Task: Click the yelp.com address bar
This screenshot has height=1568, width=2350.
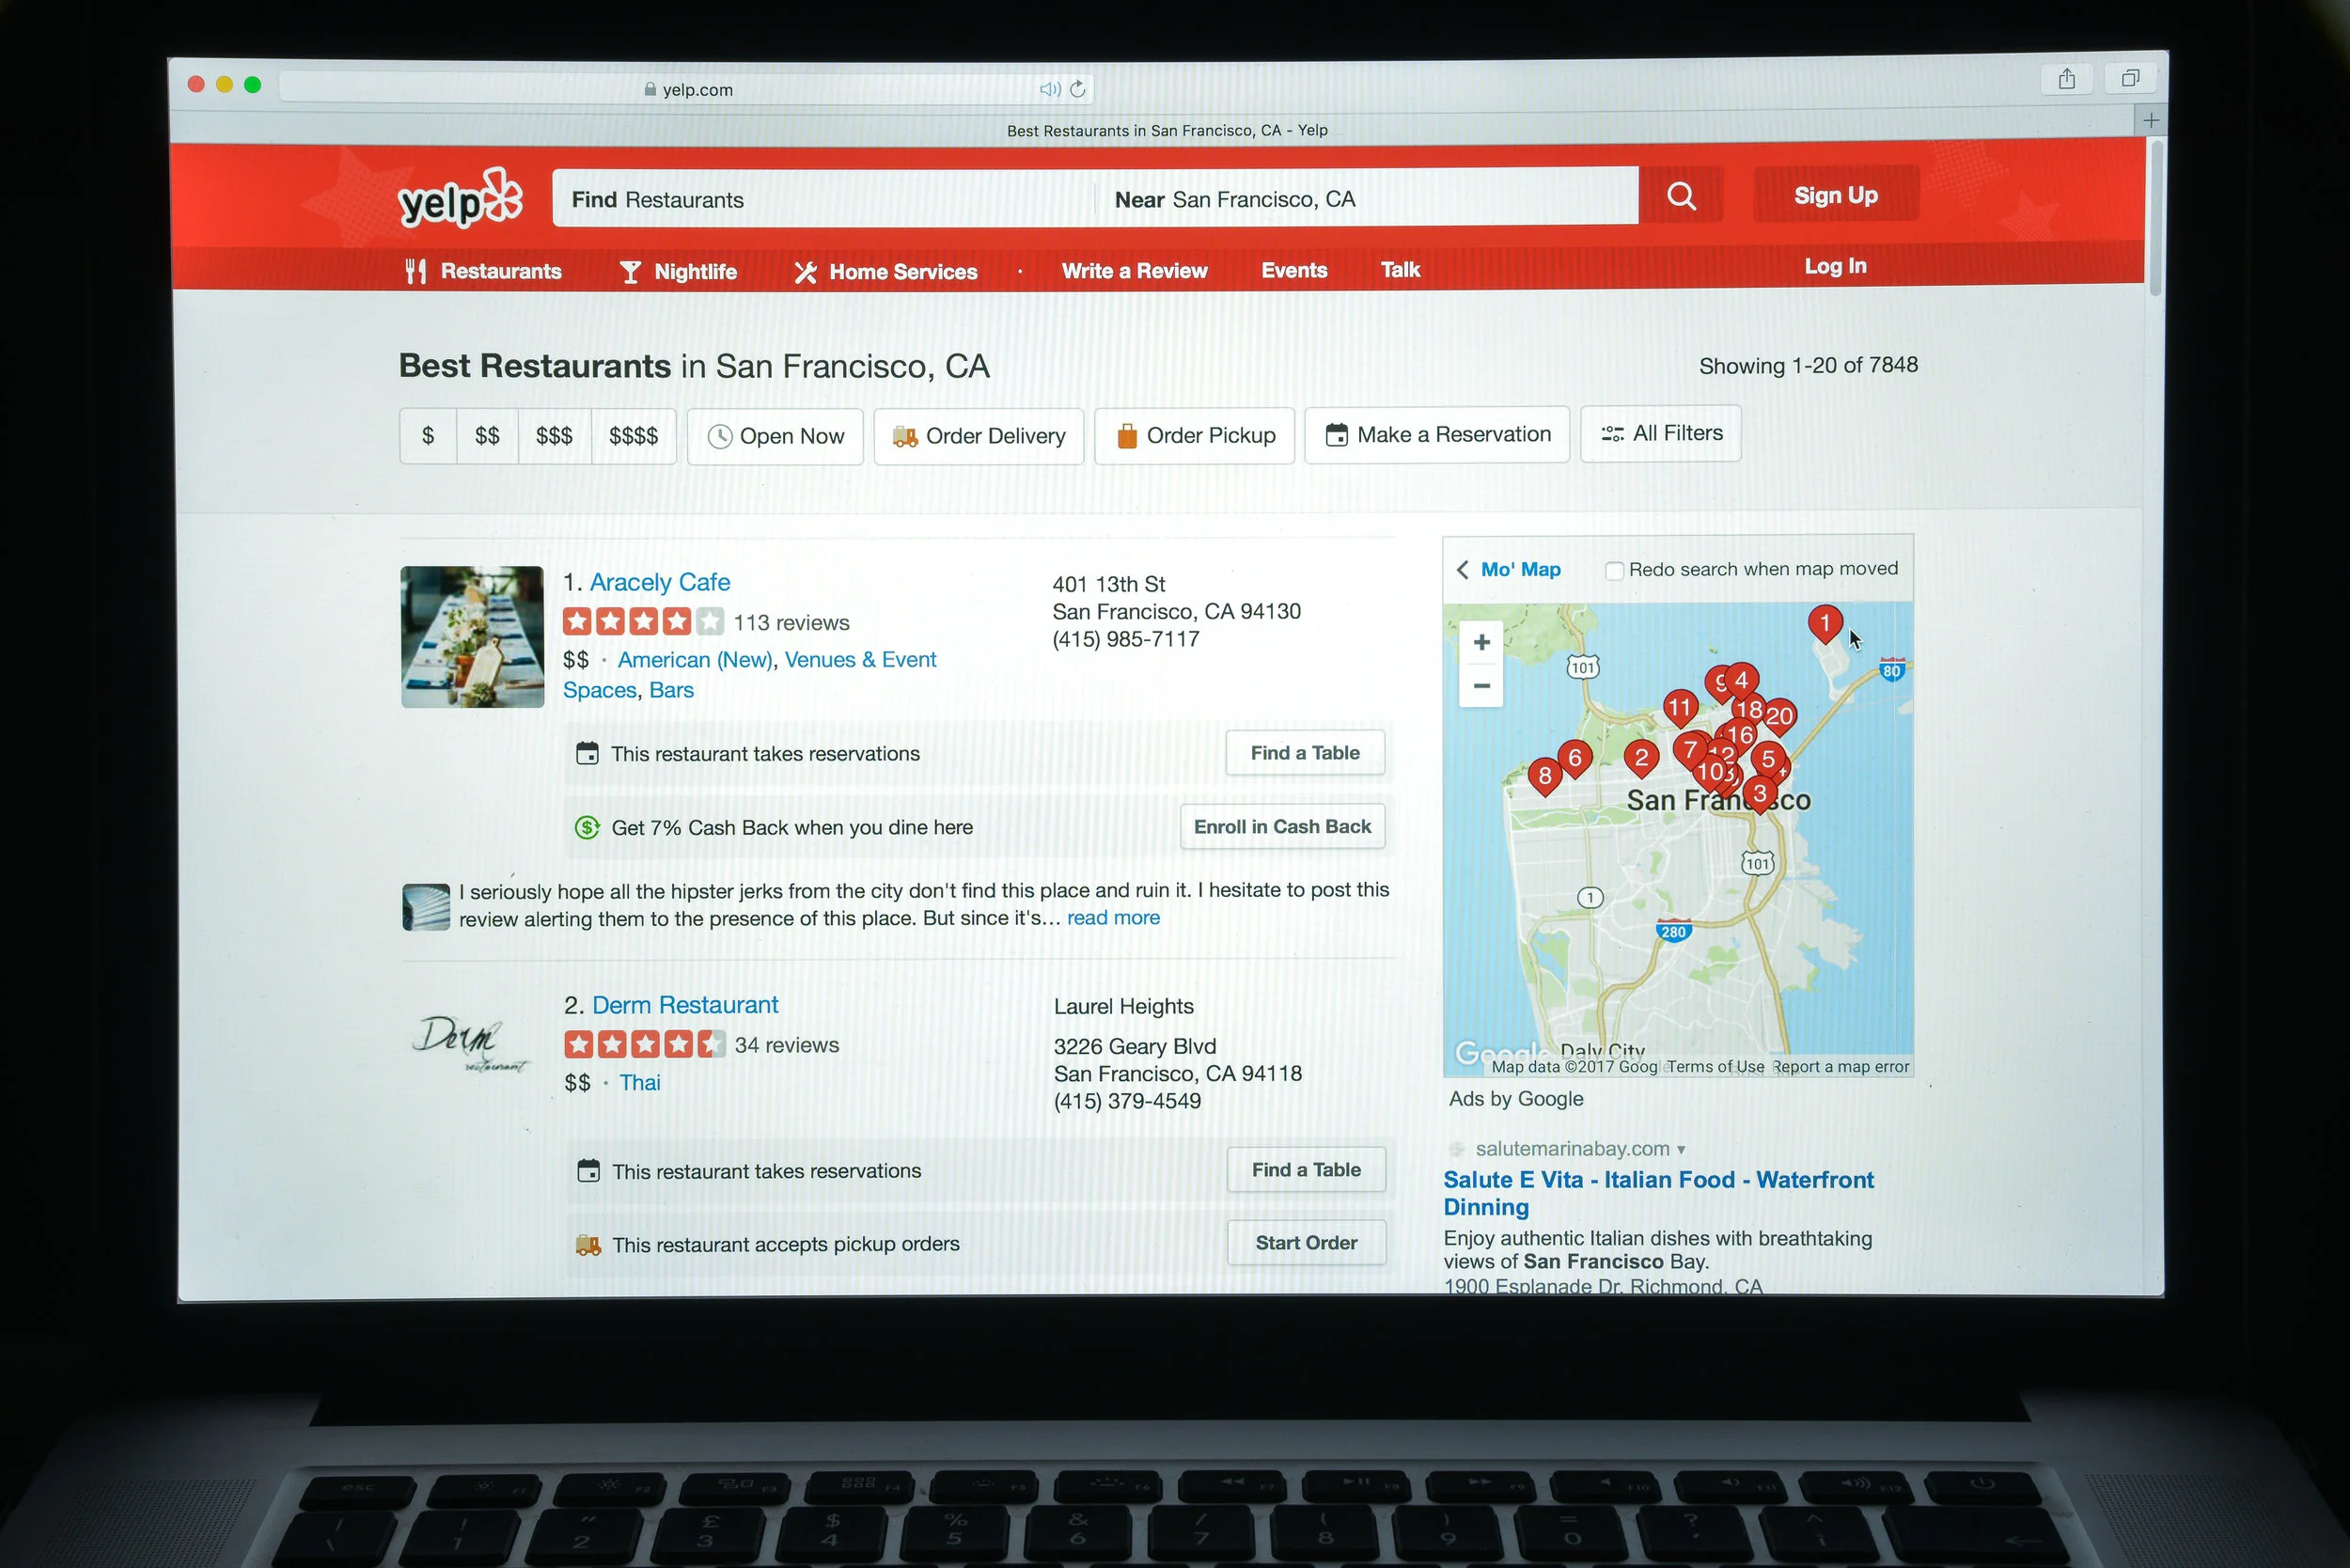Action: coord(686,89)
